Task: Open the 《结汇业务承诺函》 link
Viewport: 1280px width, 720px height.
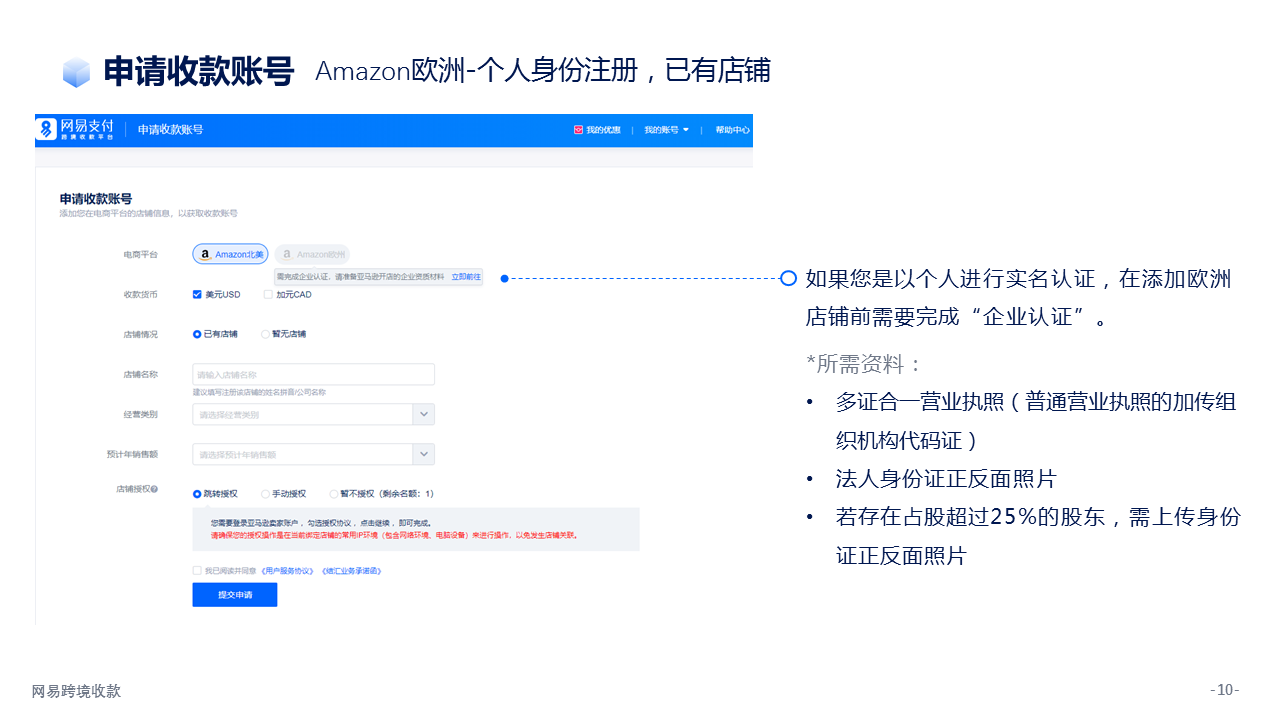Action: (351, 571)
